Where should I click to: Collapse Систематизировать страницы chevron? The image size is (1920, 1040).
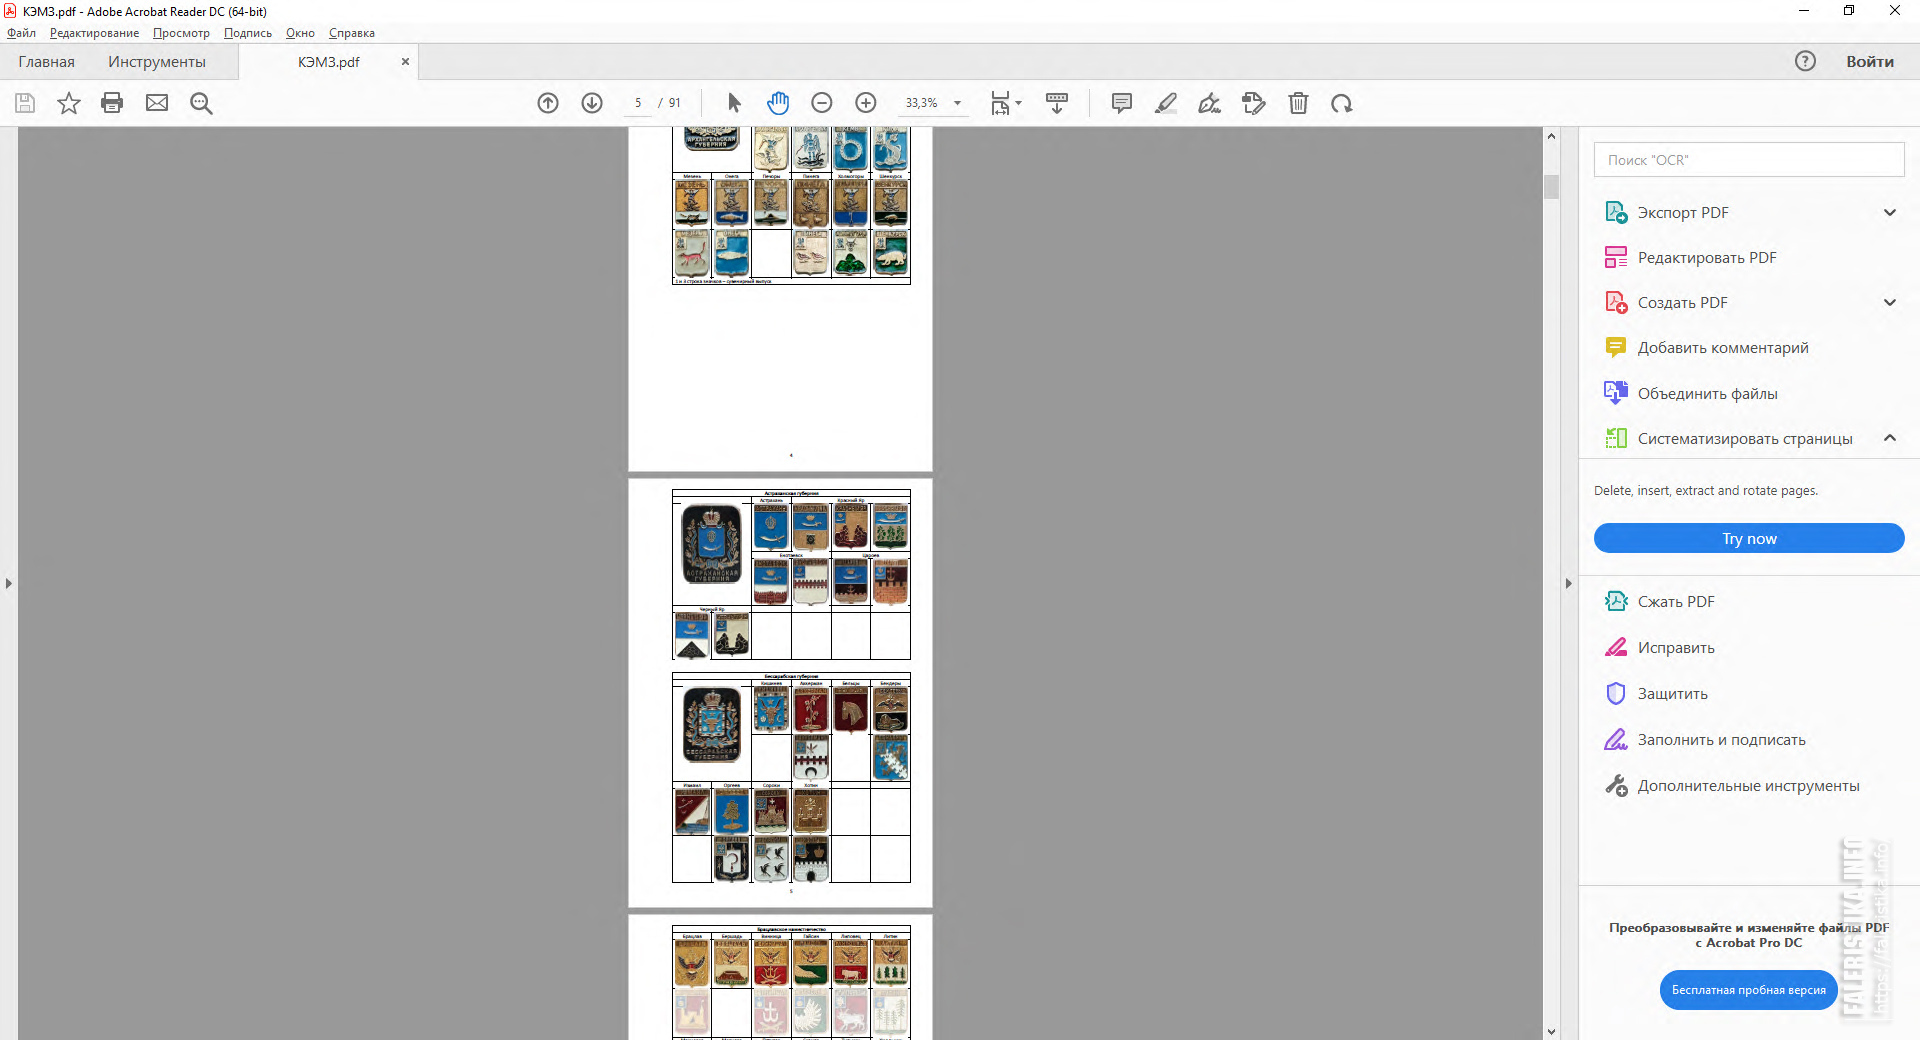(x=1890, y=438)
